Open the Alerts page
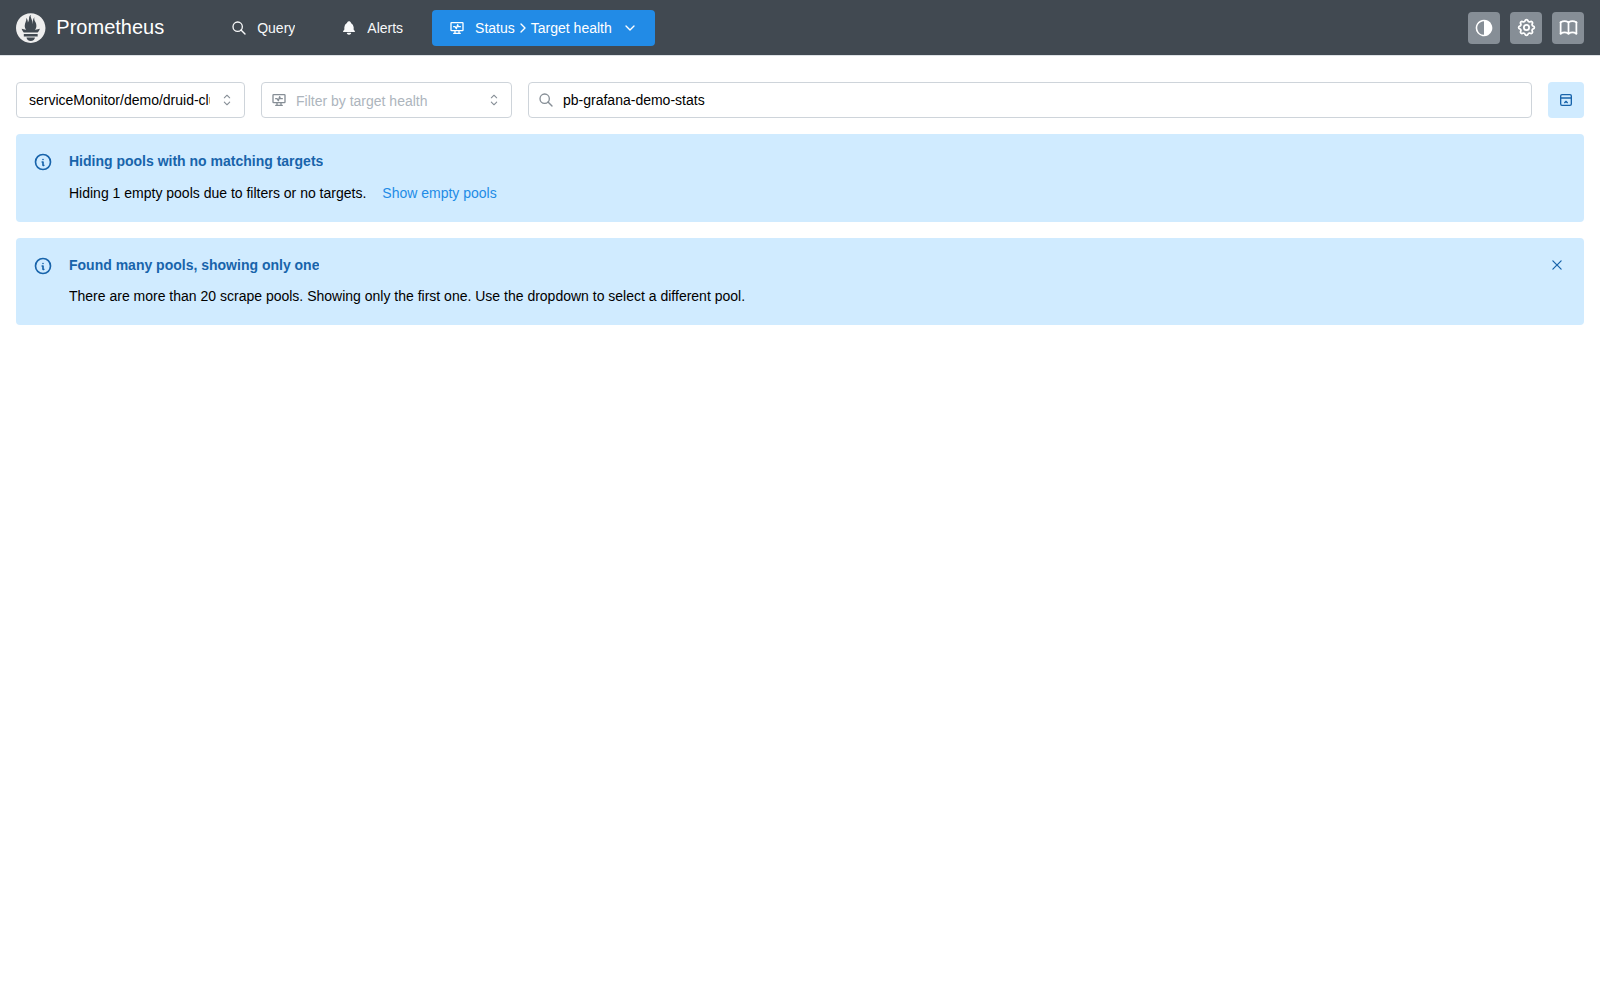1600x1000 pixels. [372, 28]
